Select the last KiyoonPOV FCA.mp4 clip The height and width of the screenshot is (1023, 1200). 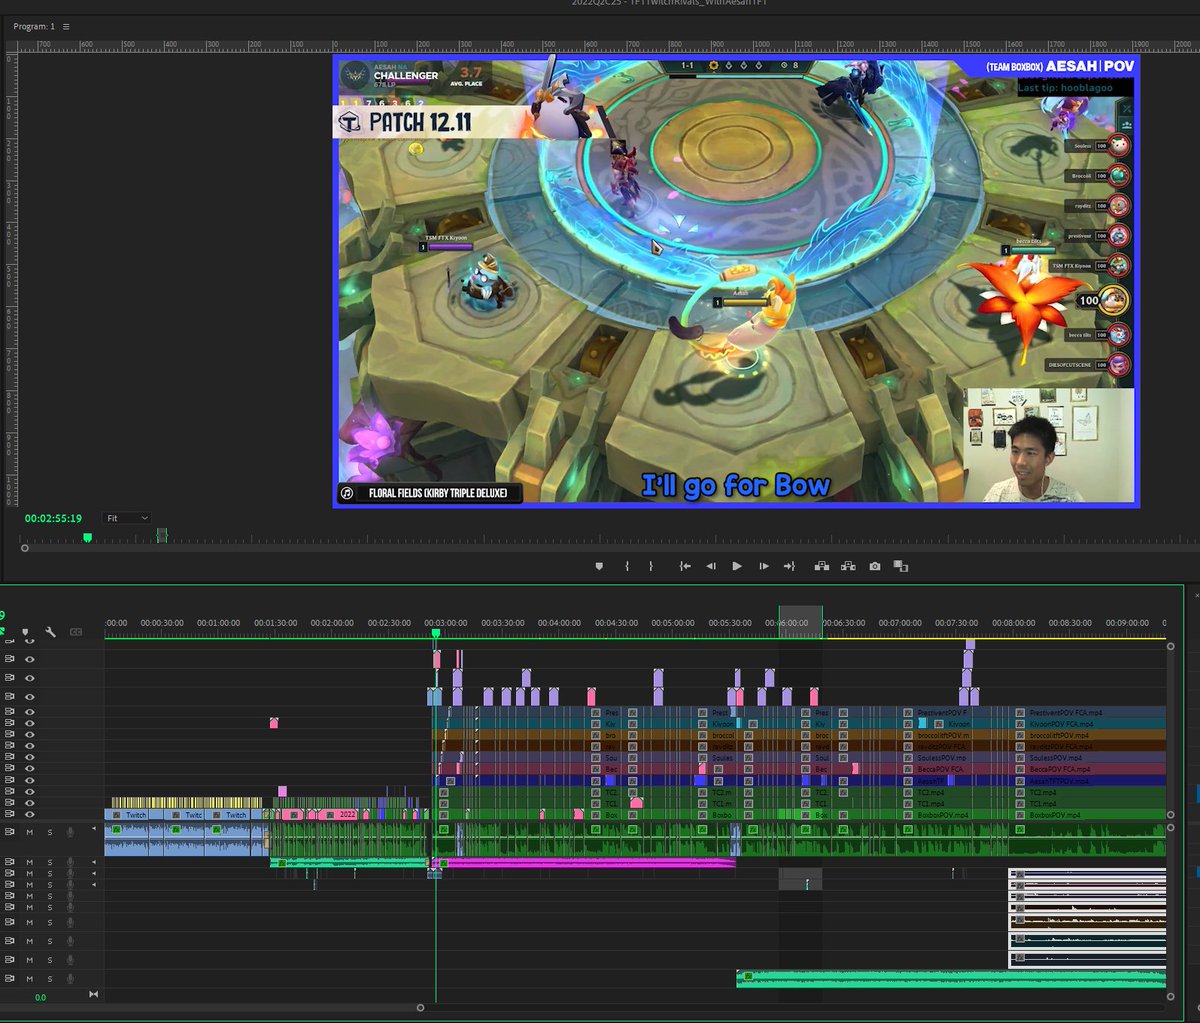1087,723
